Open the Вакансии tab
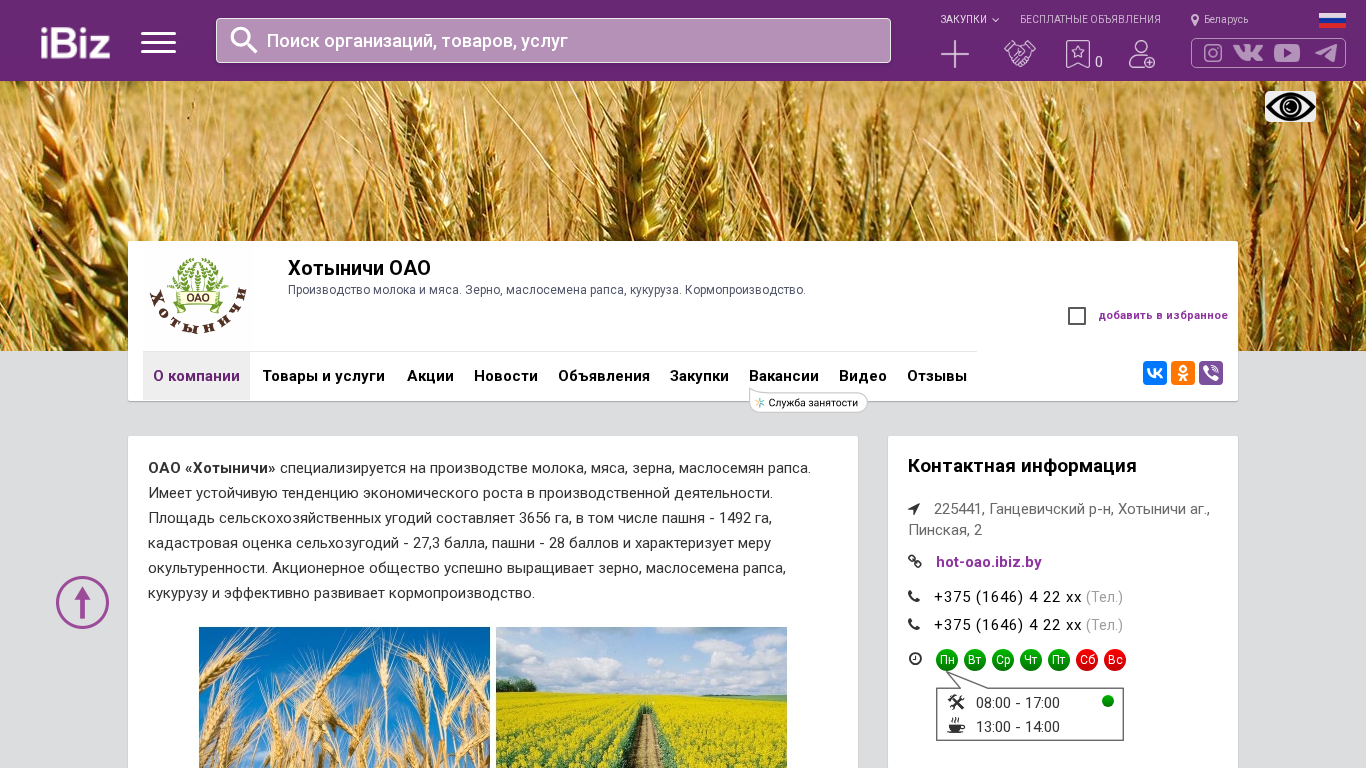Viewport: 1366px width, 768px height. coord(784,376)
